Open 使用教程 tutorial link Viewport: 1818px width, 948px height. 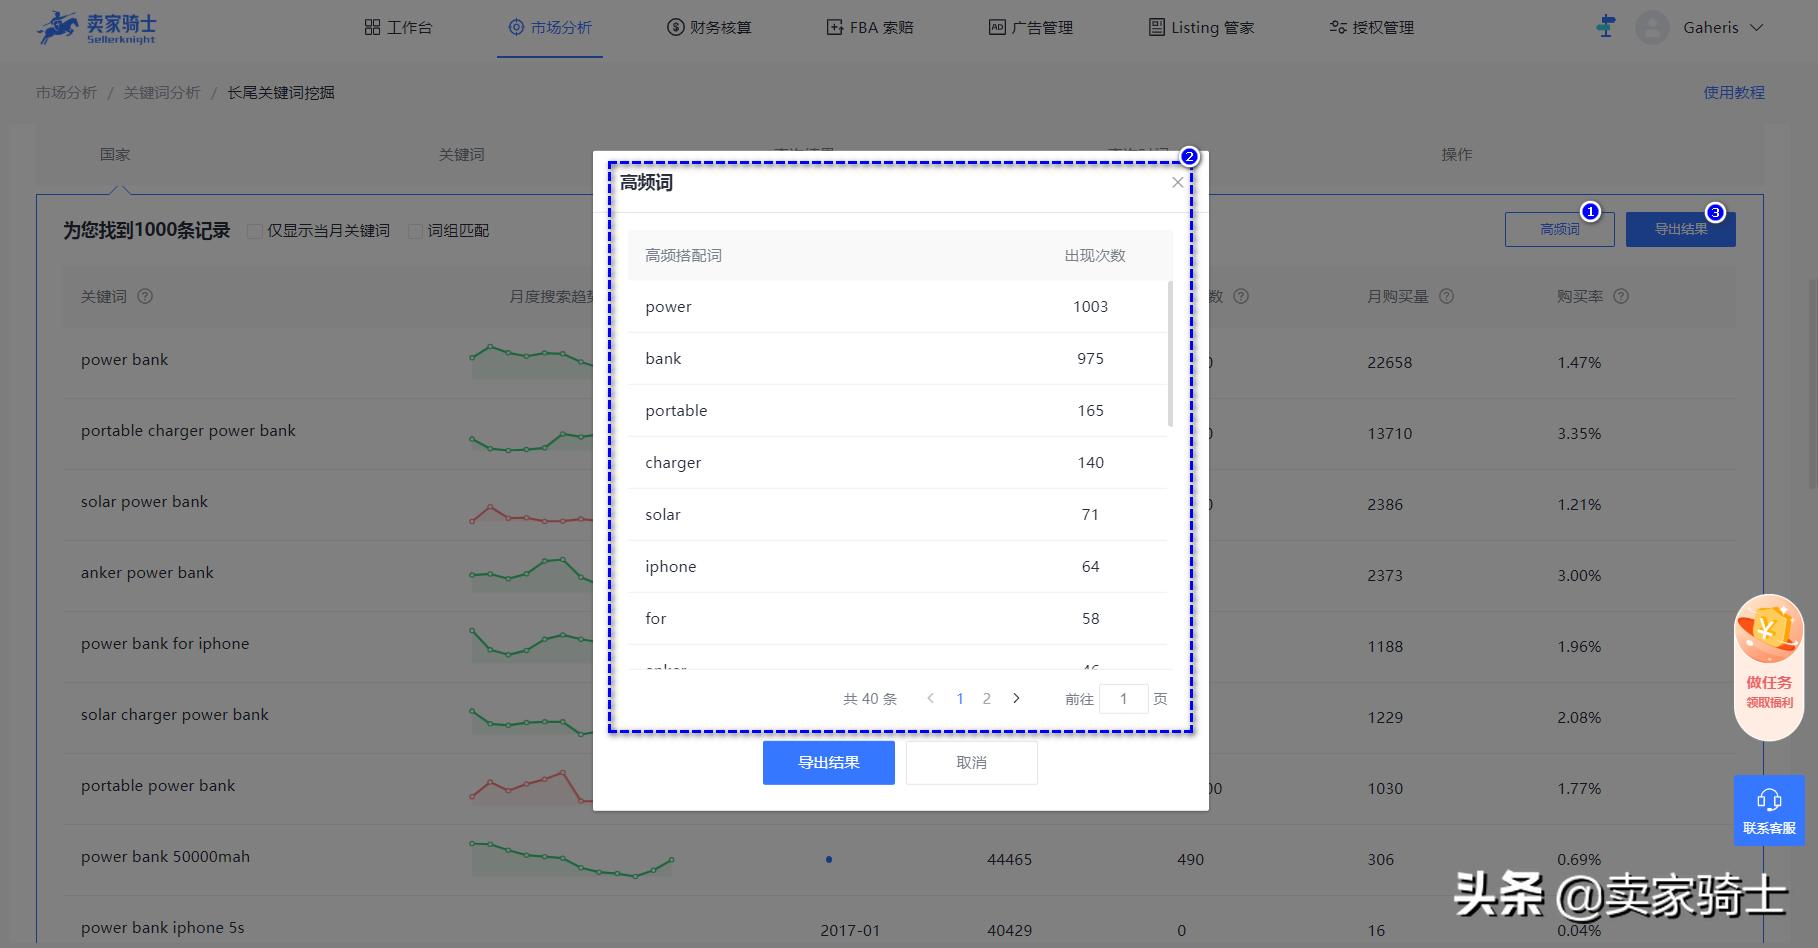1734,92
